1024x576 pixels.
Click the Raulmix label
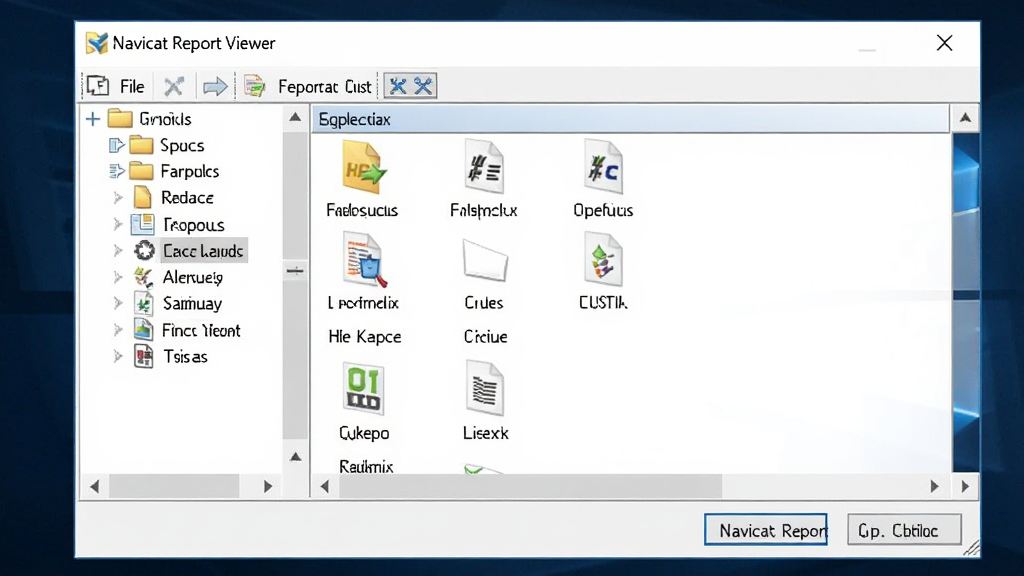pyautogui.click(x=366, y=466)
